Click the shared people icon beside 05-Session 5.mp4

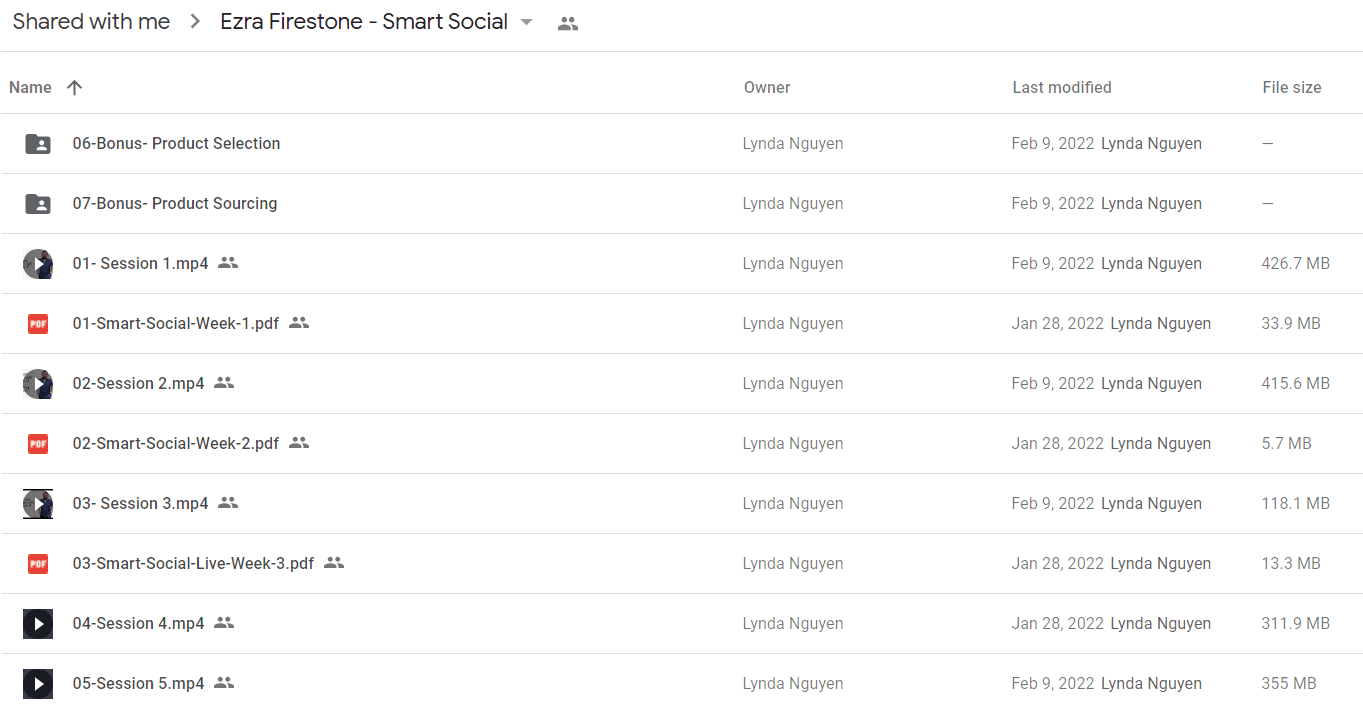tap(224, 683)
